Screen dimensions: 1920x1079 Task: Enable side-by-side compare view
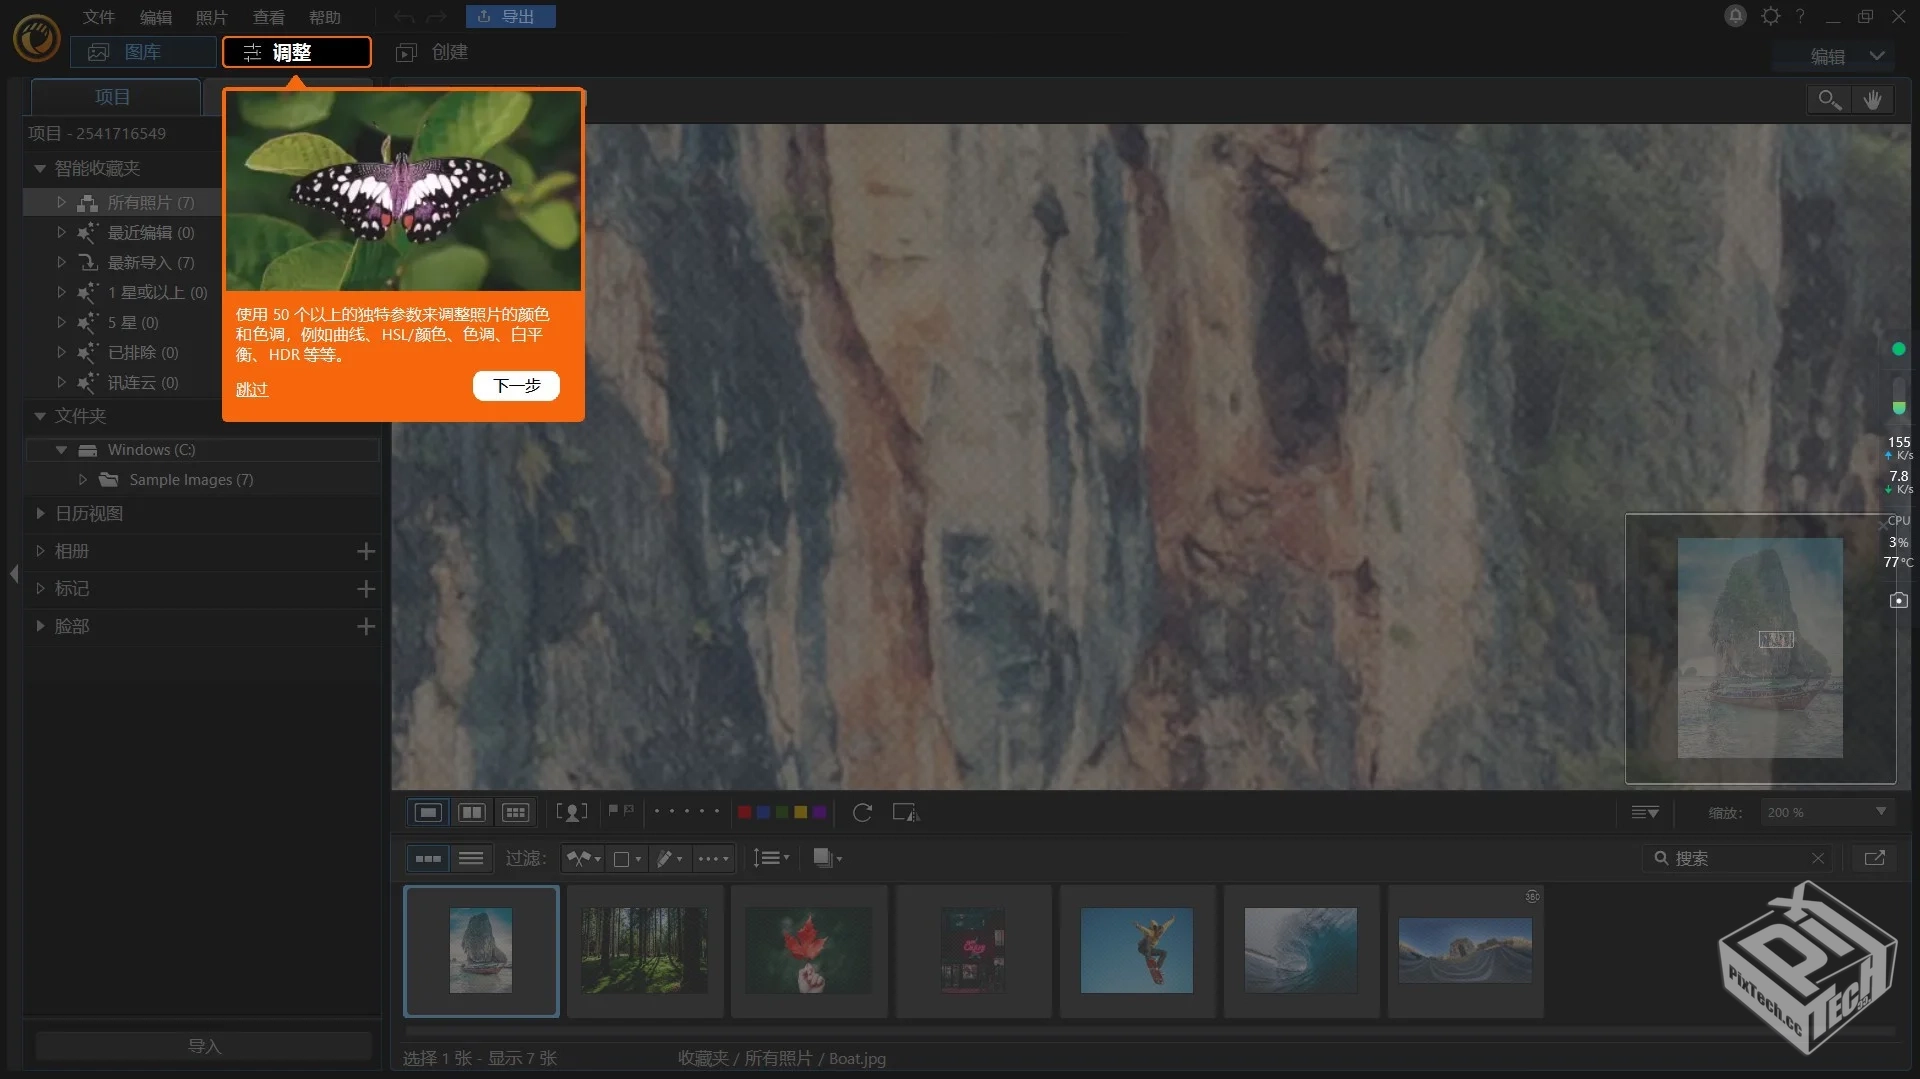point(471,812)
